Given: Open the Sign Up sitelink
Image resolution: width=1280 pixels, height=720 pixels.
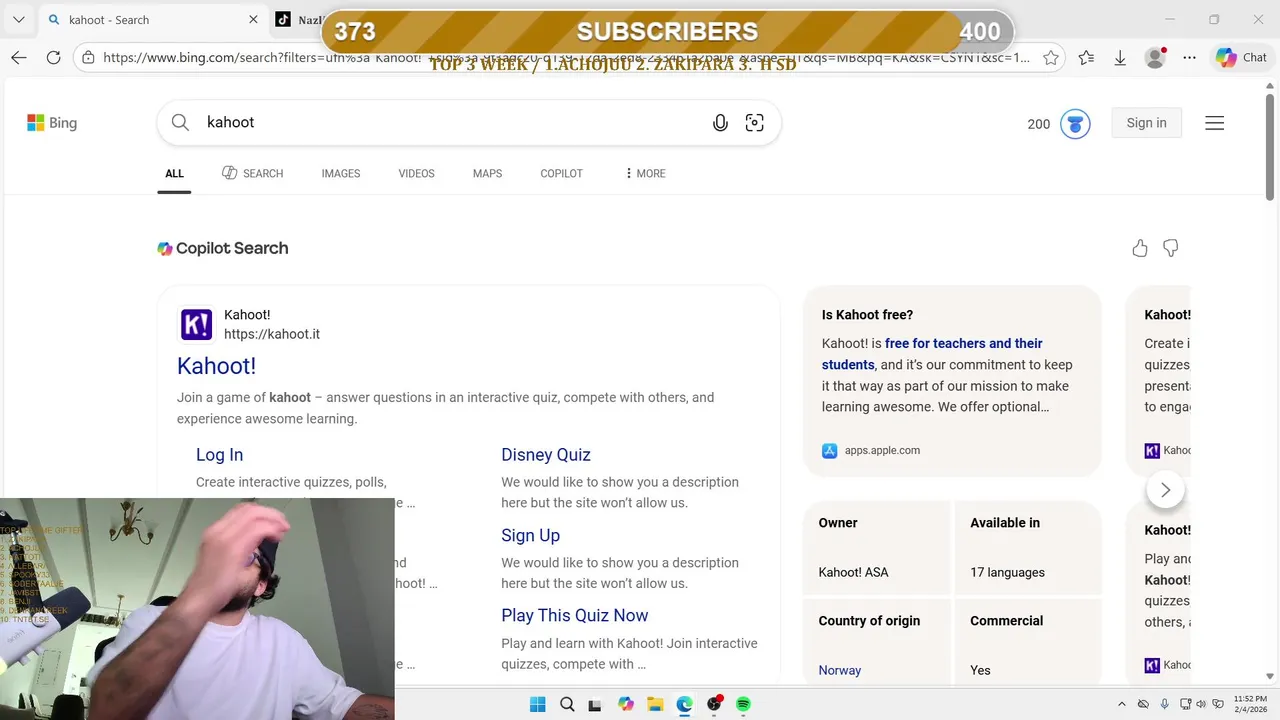Looking at the screenshot, I should [x=530, y=535].
